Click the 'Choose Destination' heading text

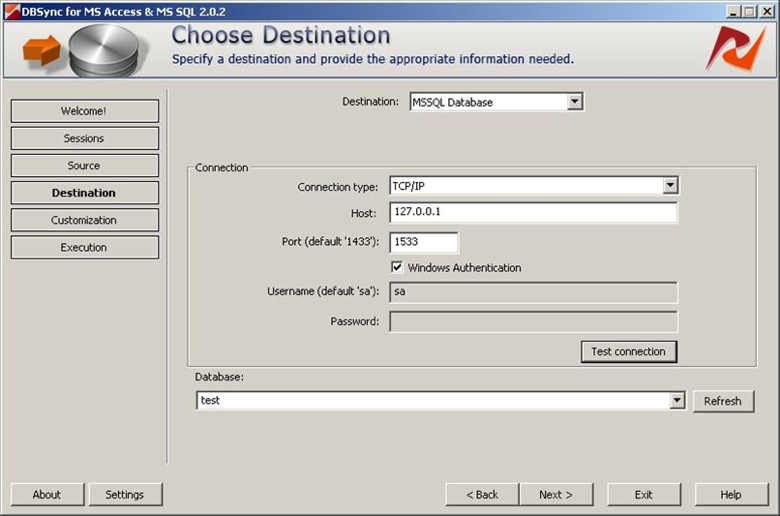[281, 35]
